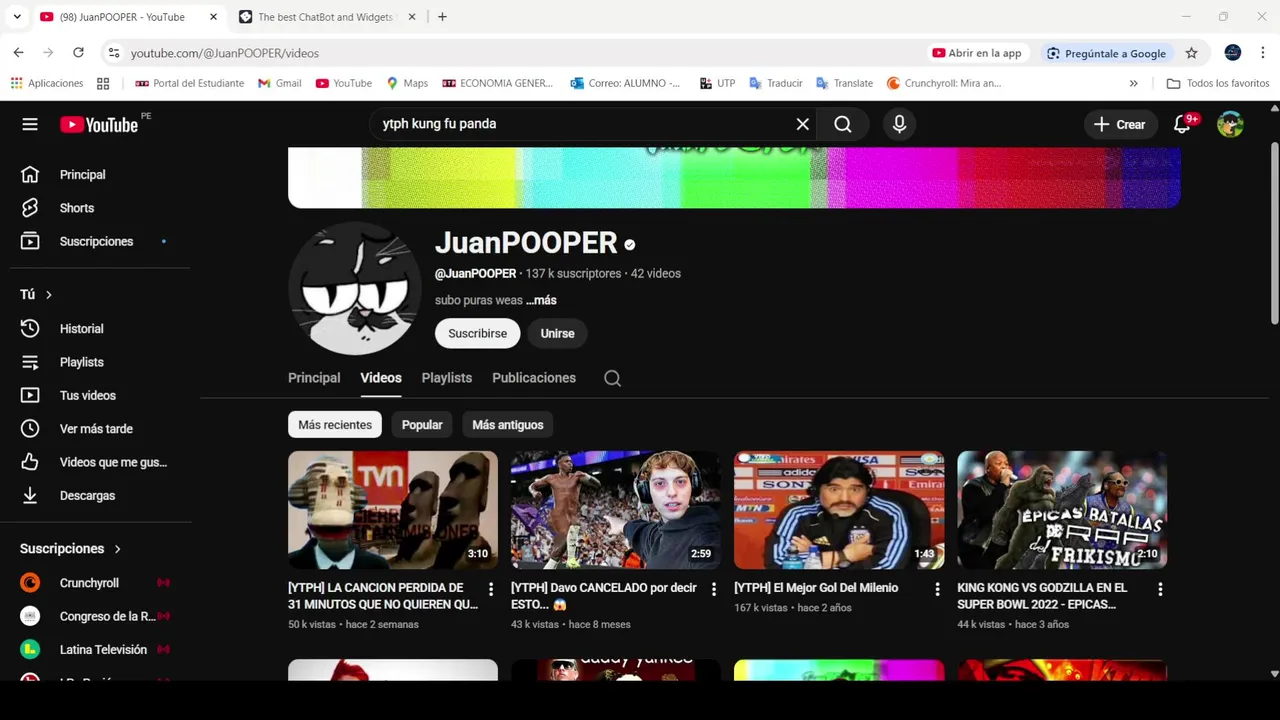1280x720 pixels.
Task: Filter videos by Más antiguos
Action: pos(508,425)
